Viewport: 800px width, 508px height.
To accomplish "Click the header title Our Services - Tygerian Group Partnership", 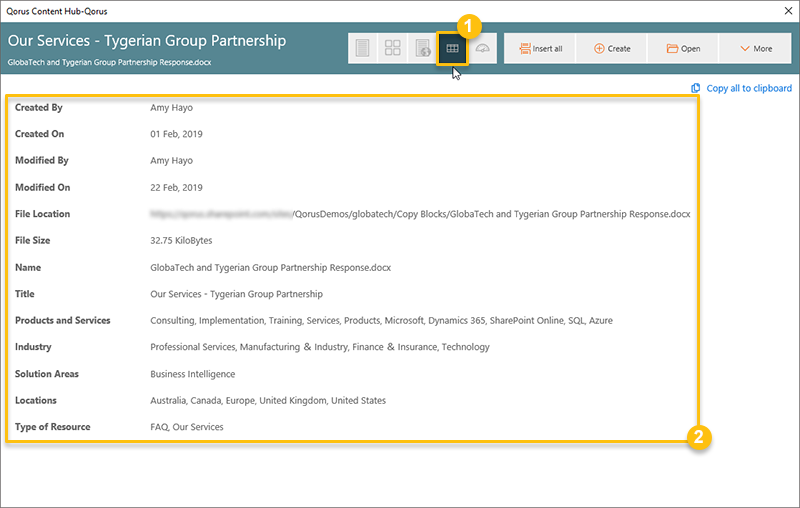I will click(147, 41).
